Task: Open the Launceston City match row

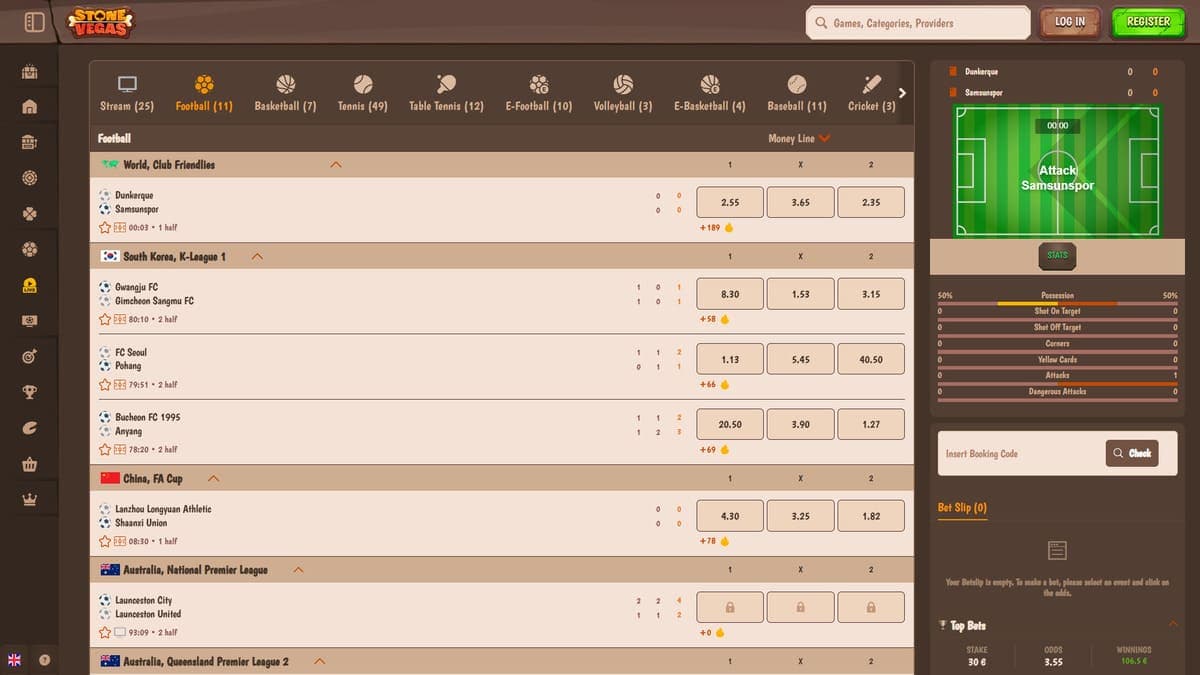Action: pyautogui.click(x=501, y=614)
